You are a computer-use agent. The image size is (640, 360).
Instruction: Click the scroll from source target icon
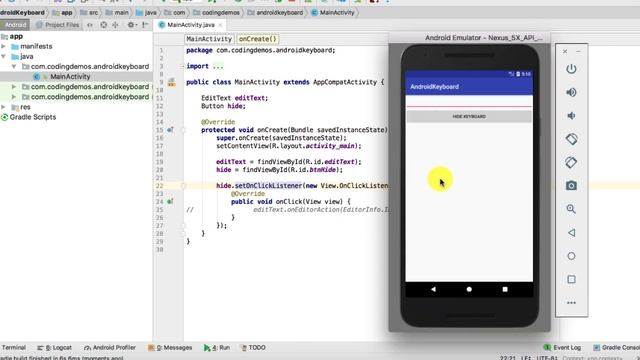tap(104, 25)
